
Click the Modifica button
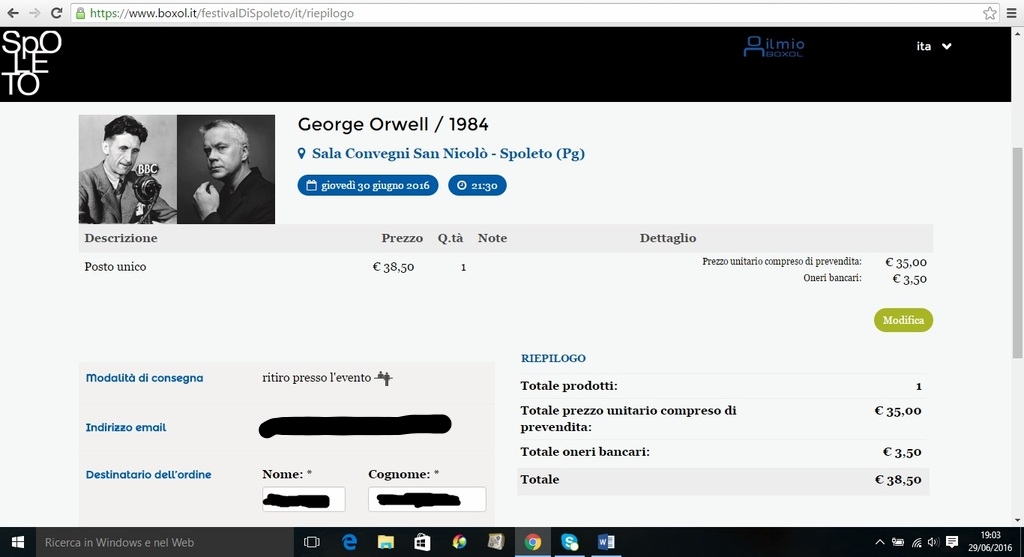pos(903,320)
